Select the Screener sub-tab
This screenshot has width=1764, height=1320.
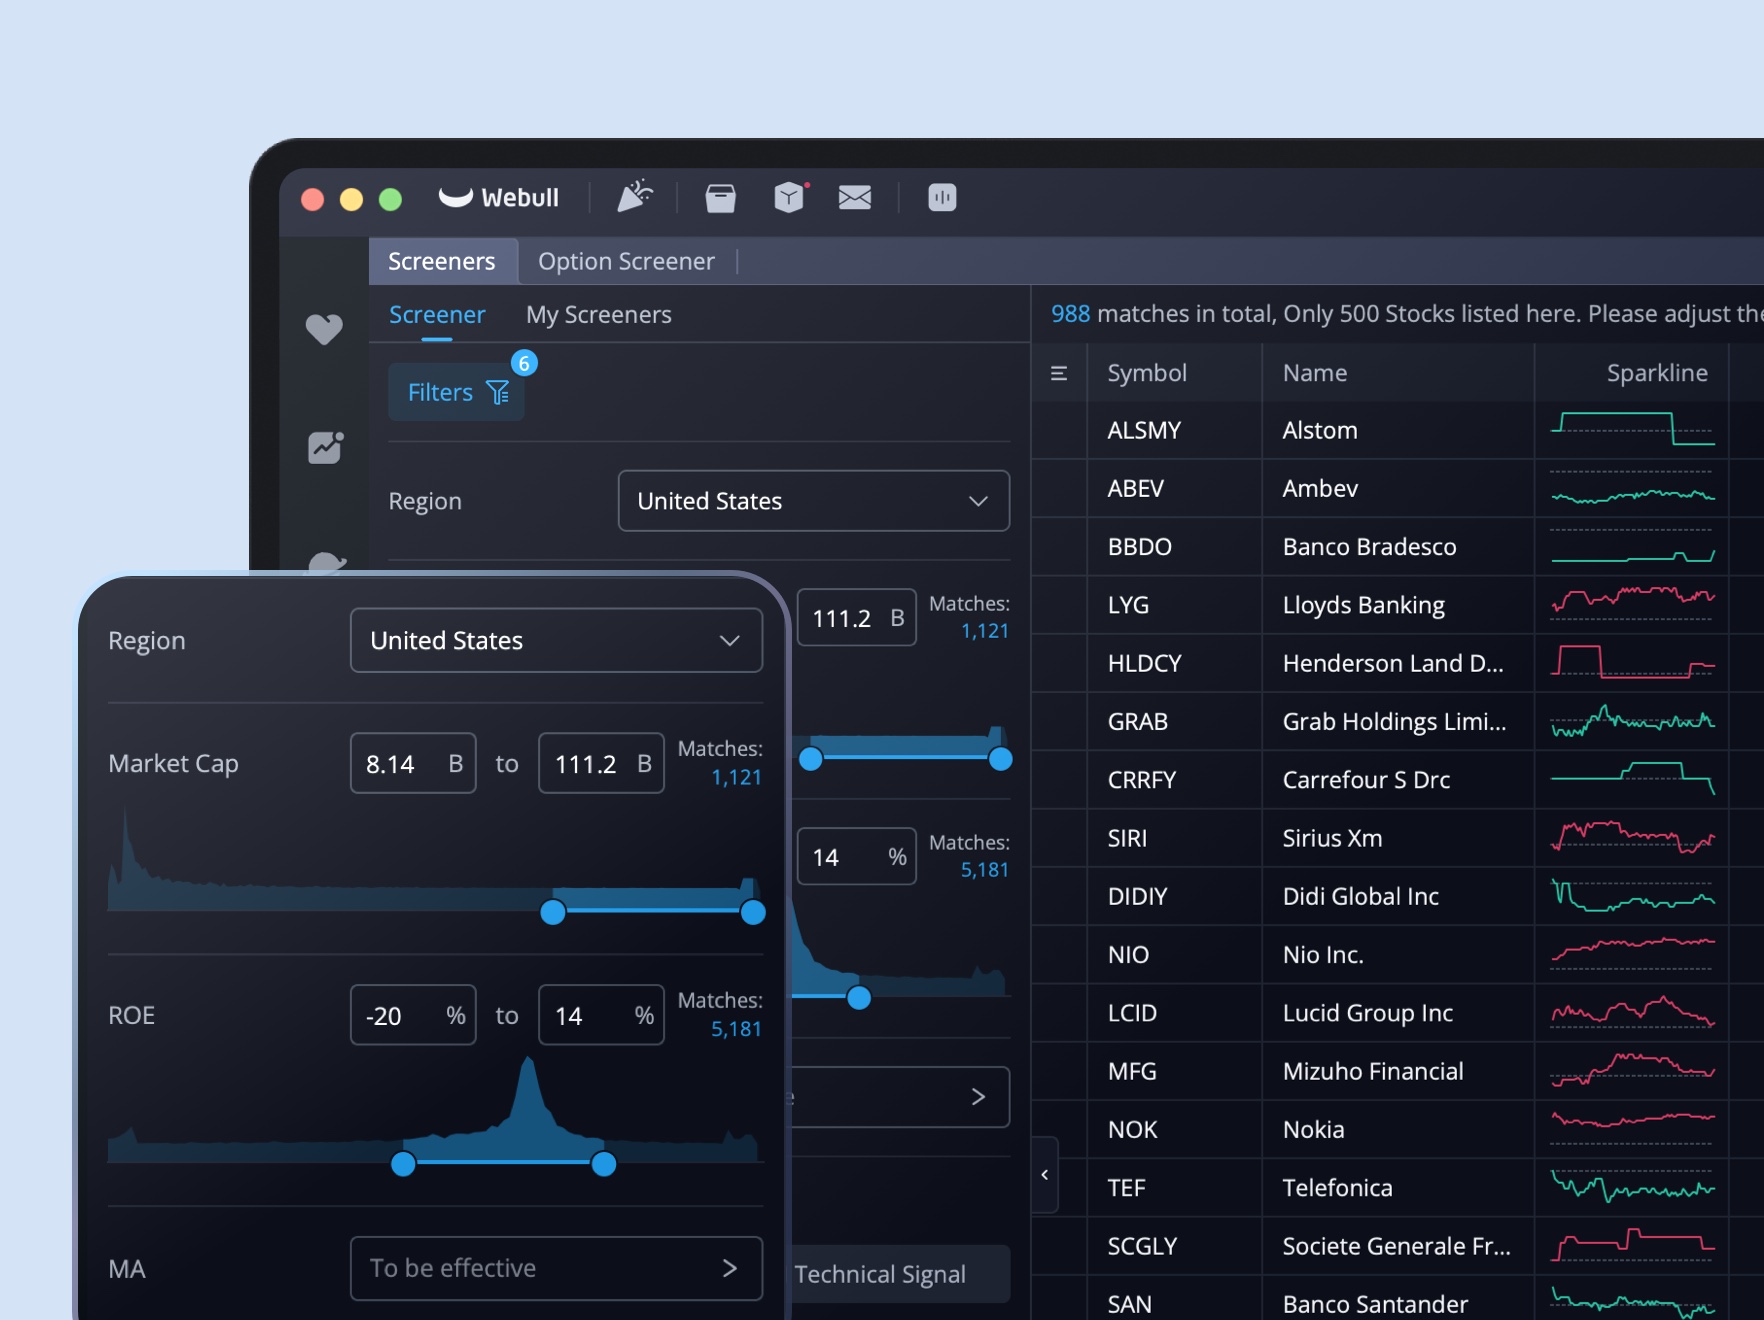(x=437, y=315)
